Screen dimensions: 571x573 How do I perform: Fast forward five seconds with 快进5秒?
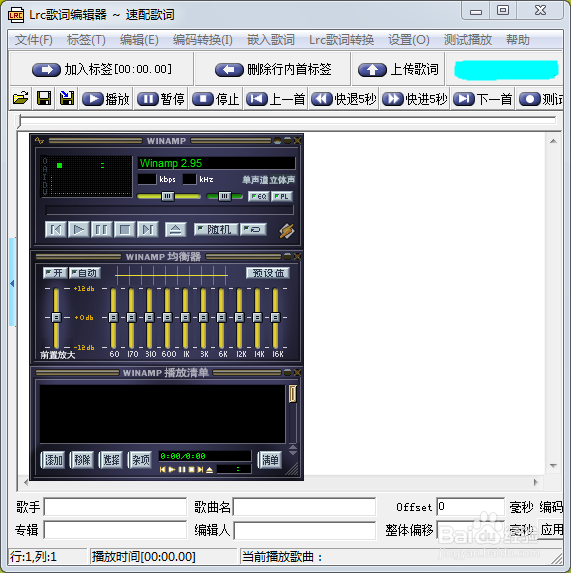(x=415, y=99)
